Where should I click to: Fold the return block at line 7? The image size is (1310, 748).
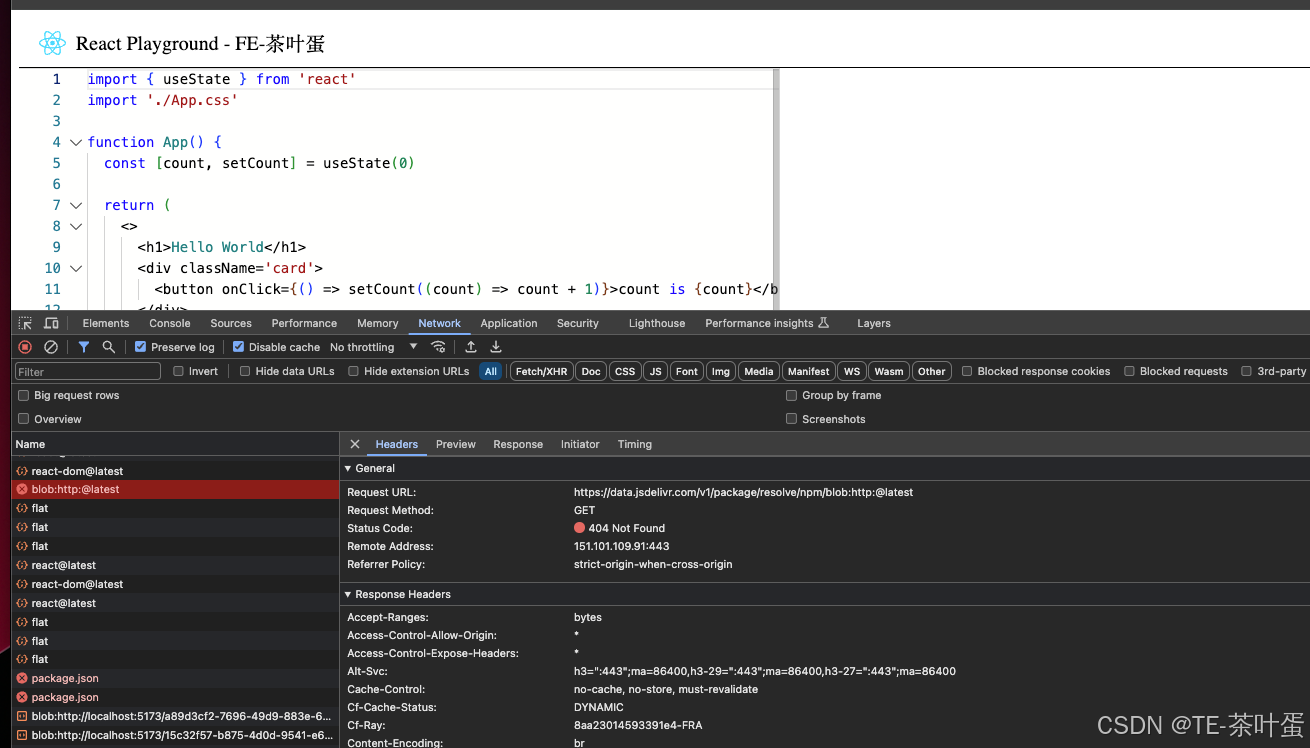pos(76,205)
